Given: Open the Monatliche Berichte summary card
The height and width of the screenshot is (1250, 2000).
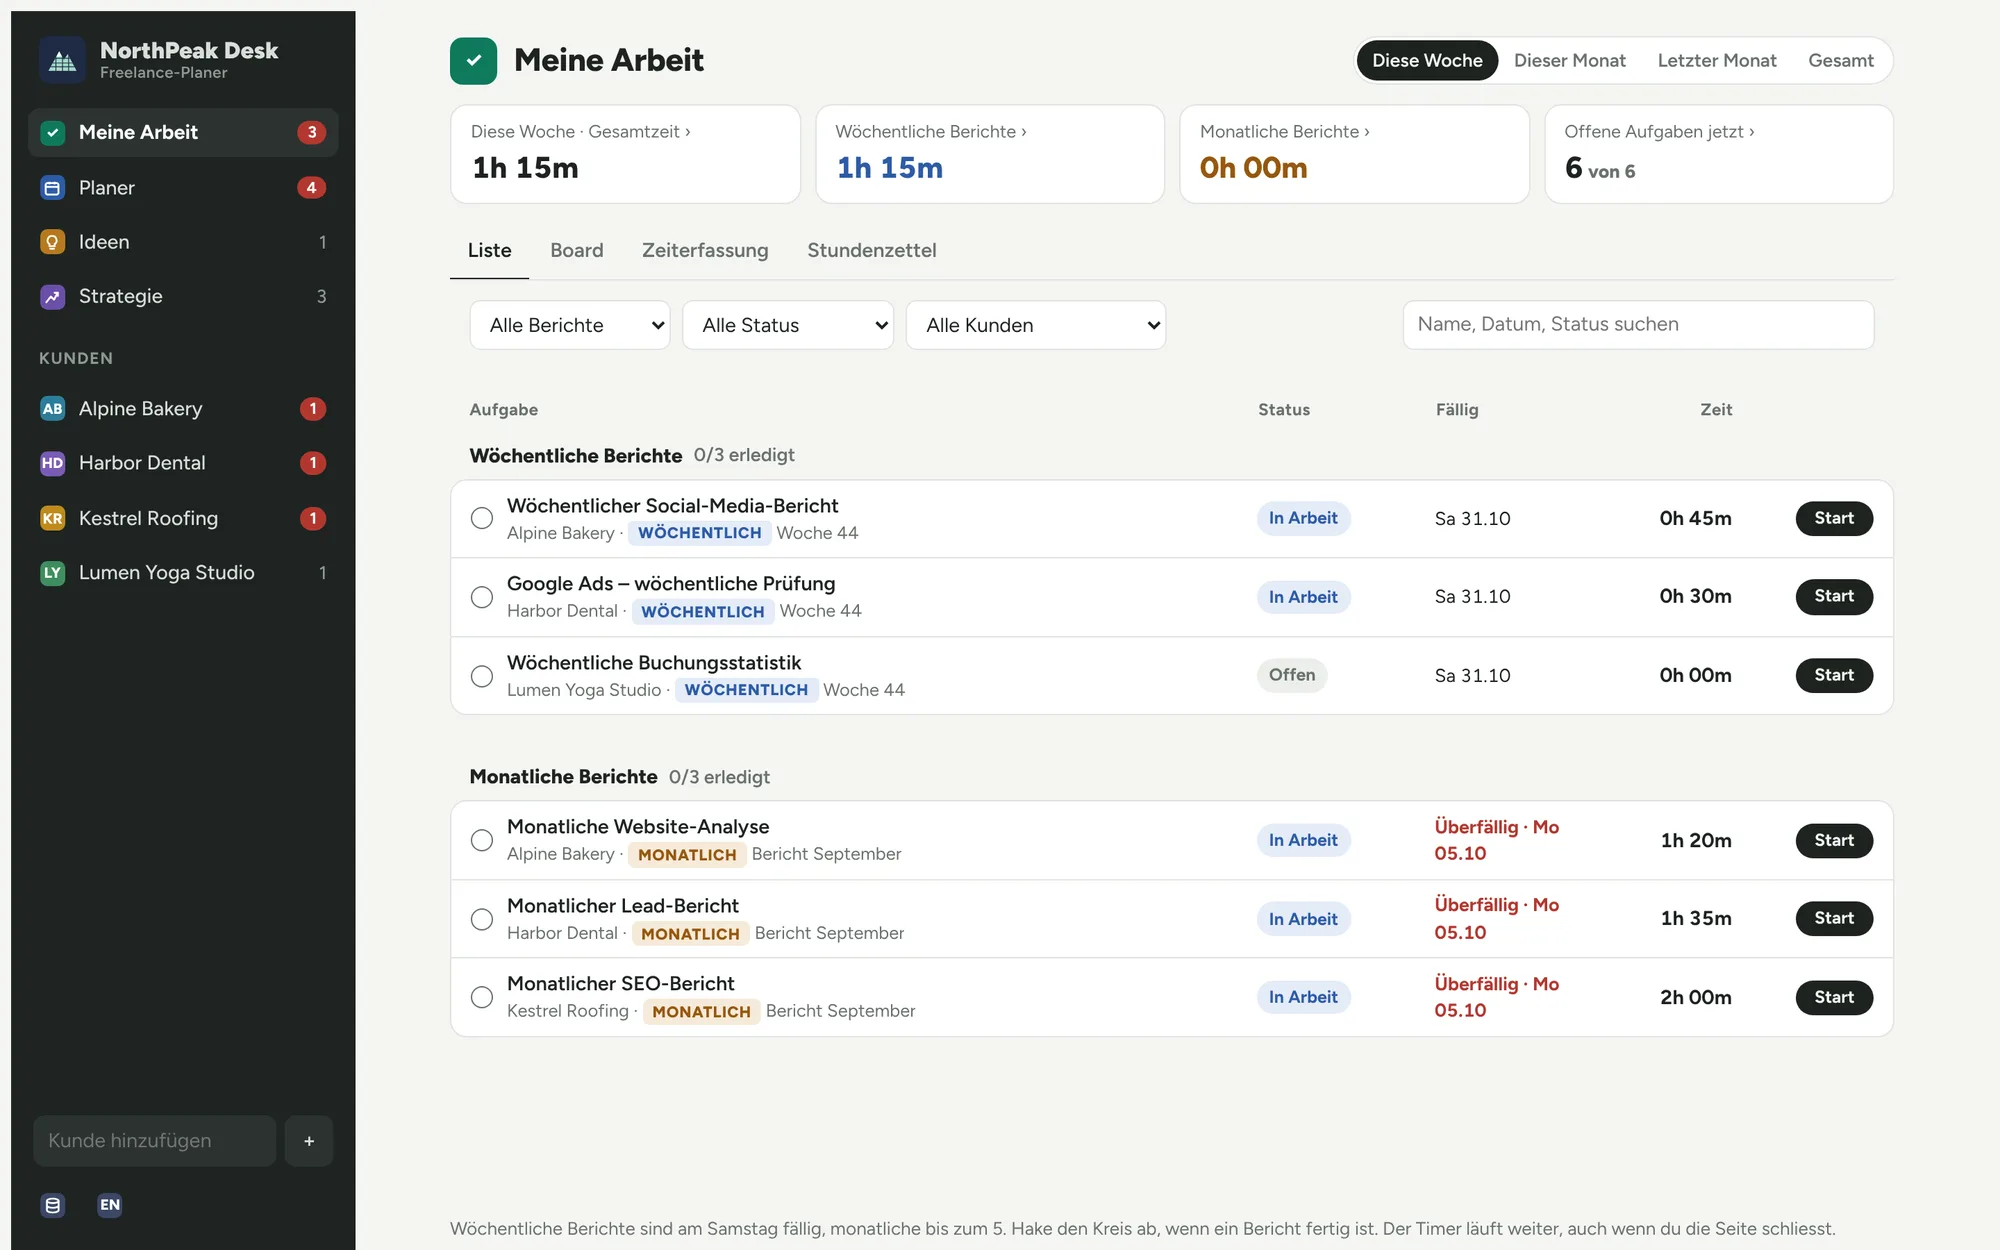Looking at the screenshot, I should click(1355, 154).
